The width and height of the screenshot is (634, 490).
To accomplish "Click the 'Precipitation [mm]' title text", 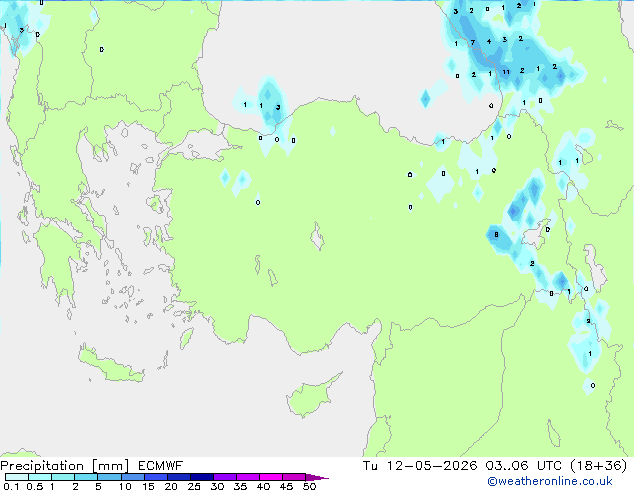I will [x=65, y=466].
